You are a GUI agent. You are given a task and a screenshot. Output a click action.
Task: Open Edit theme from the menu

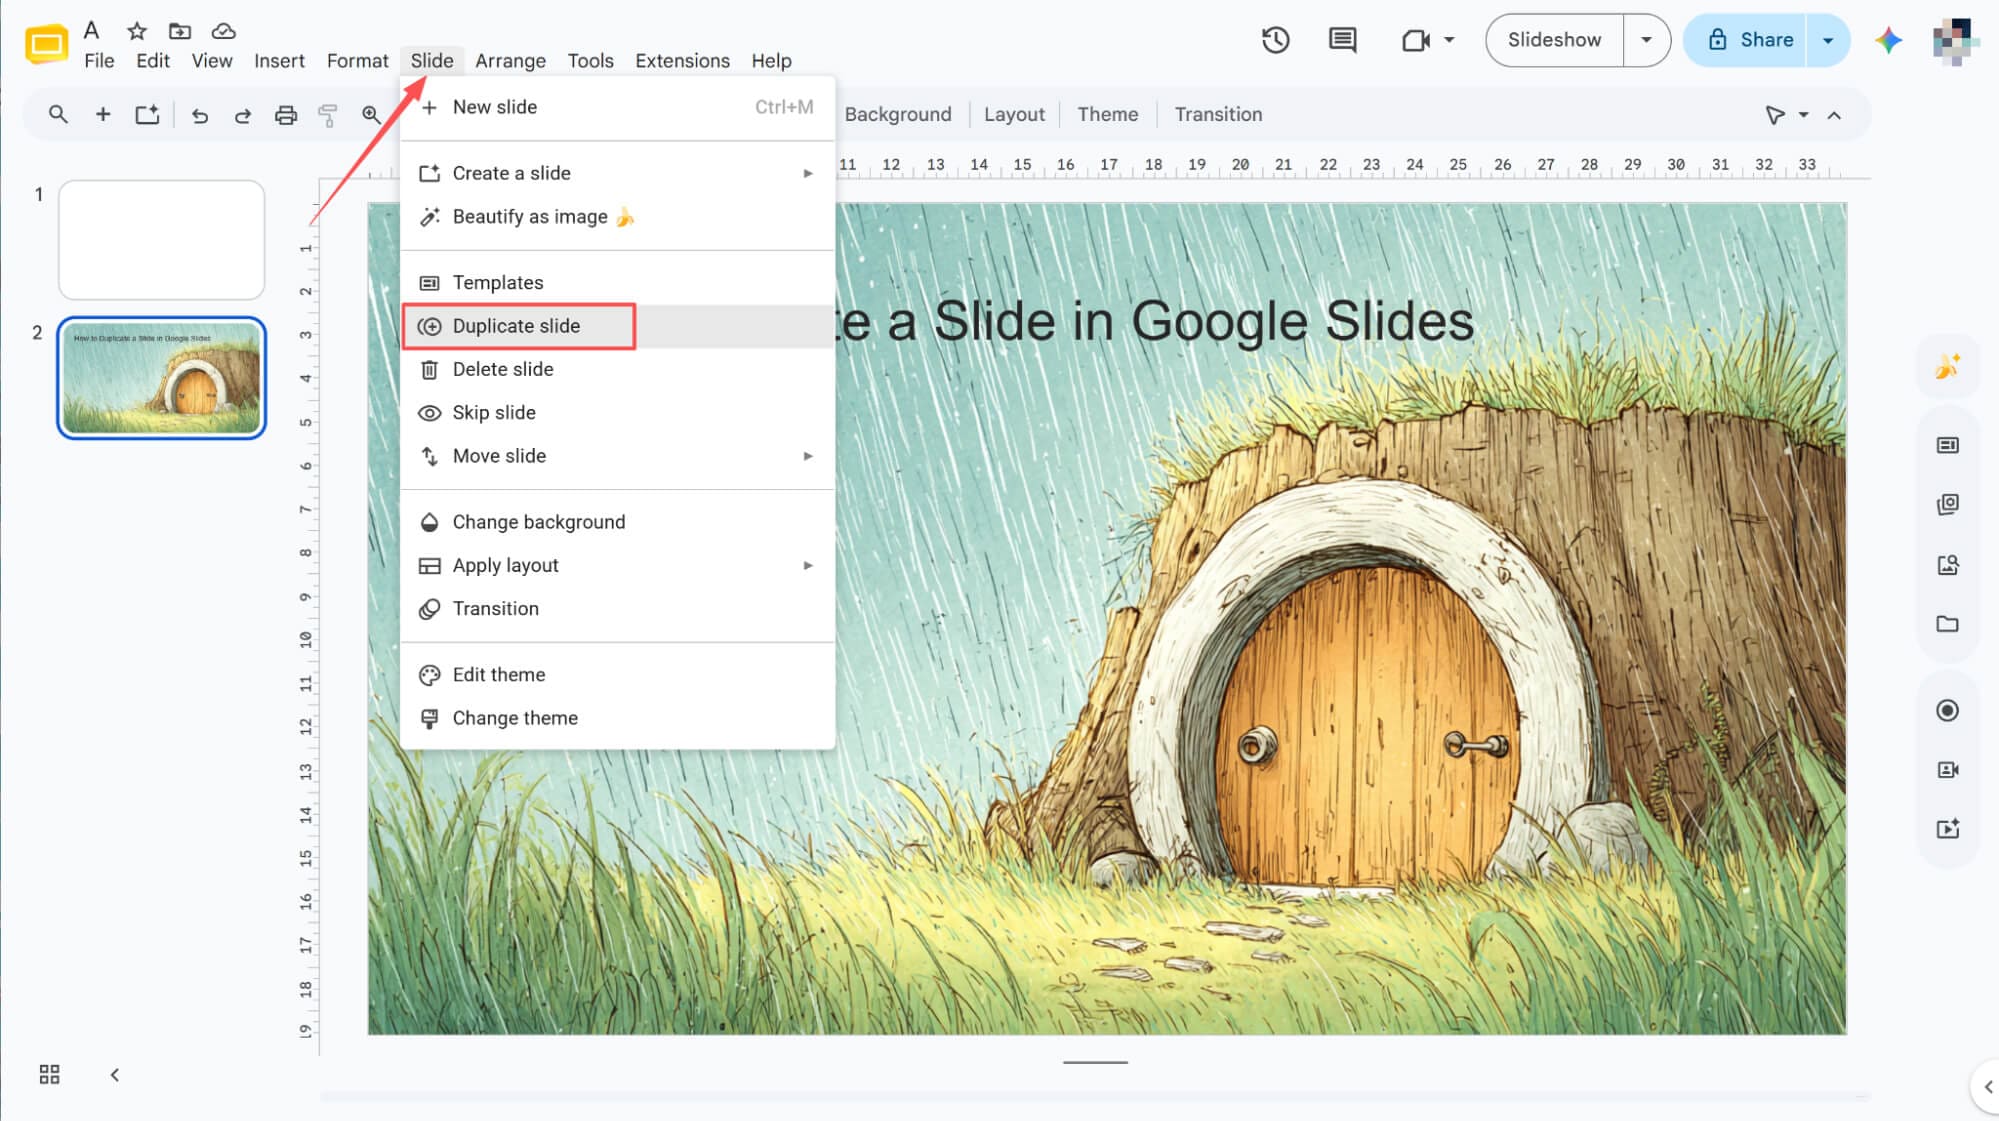(x=617, y=674)
